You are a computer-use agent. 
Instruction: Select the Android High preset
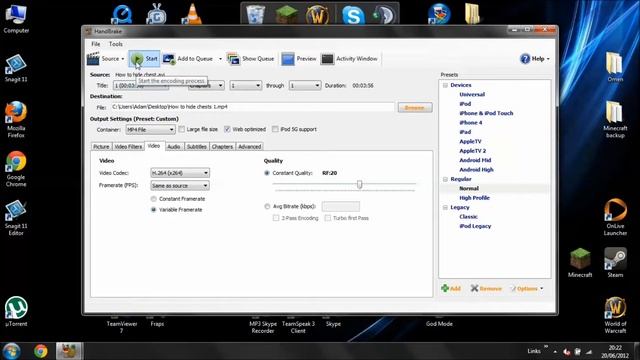coord(476,169)
